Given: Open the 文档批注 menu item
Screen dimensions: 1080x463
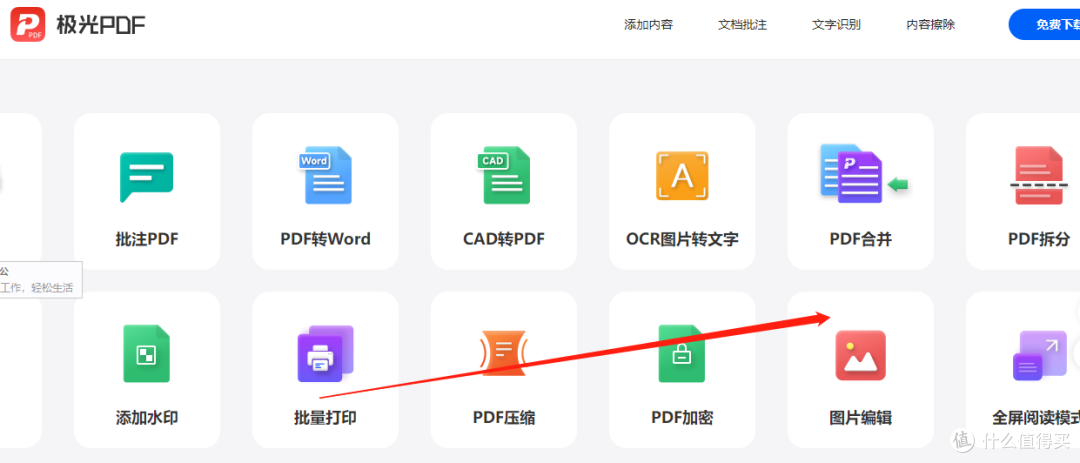Looking at the screenshot, I should (742, 25).
